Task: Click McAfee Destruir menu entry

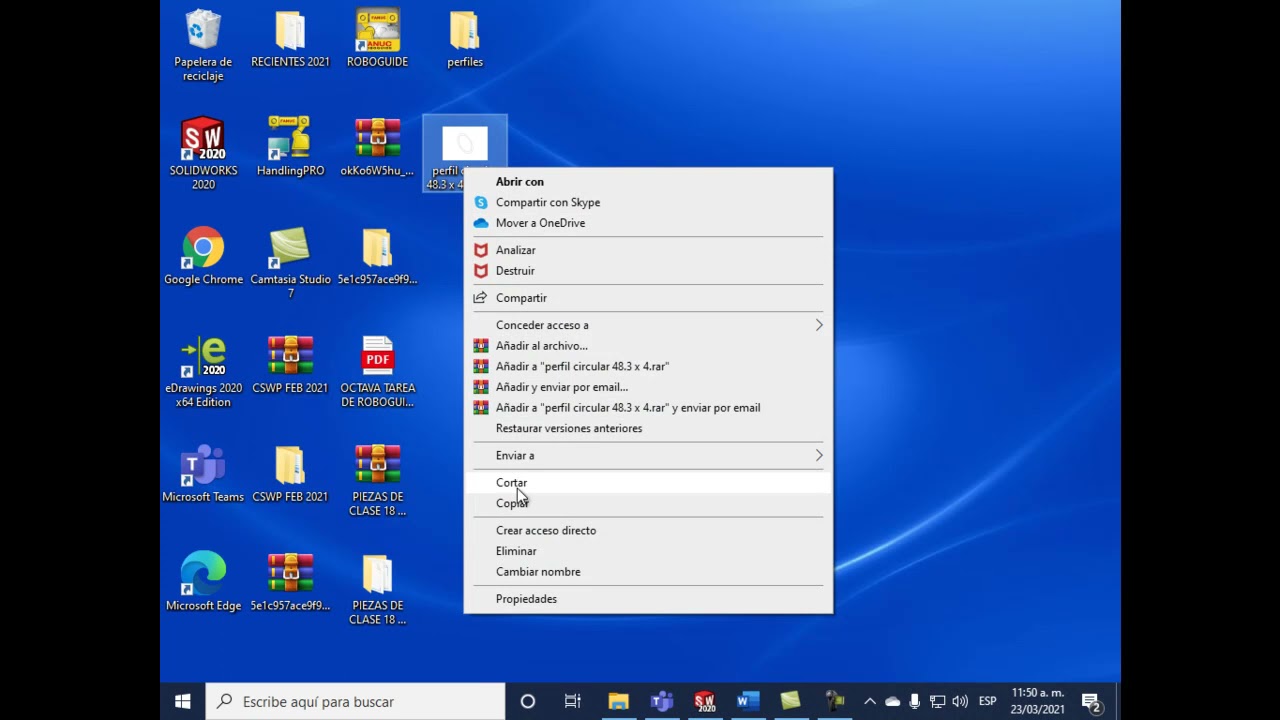Action: (x=648, y=271)
